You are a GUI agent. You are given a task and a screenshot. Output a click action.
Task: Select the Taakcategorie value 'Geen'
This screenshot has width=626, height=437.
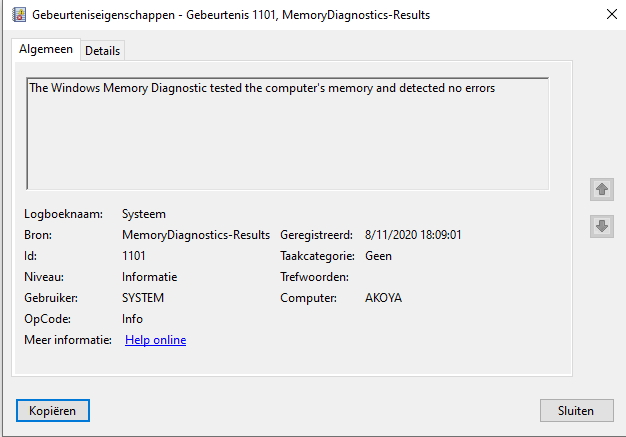(x=378, y=256)
